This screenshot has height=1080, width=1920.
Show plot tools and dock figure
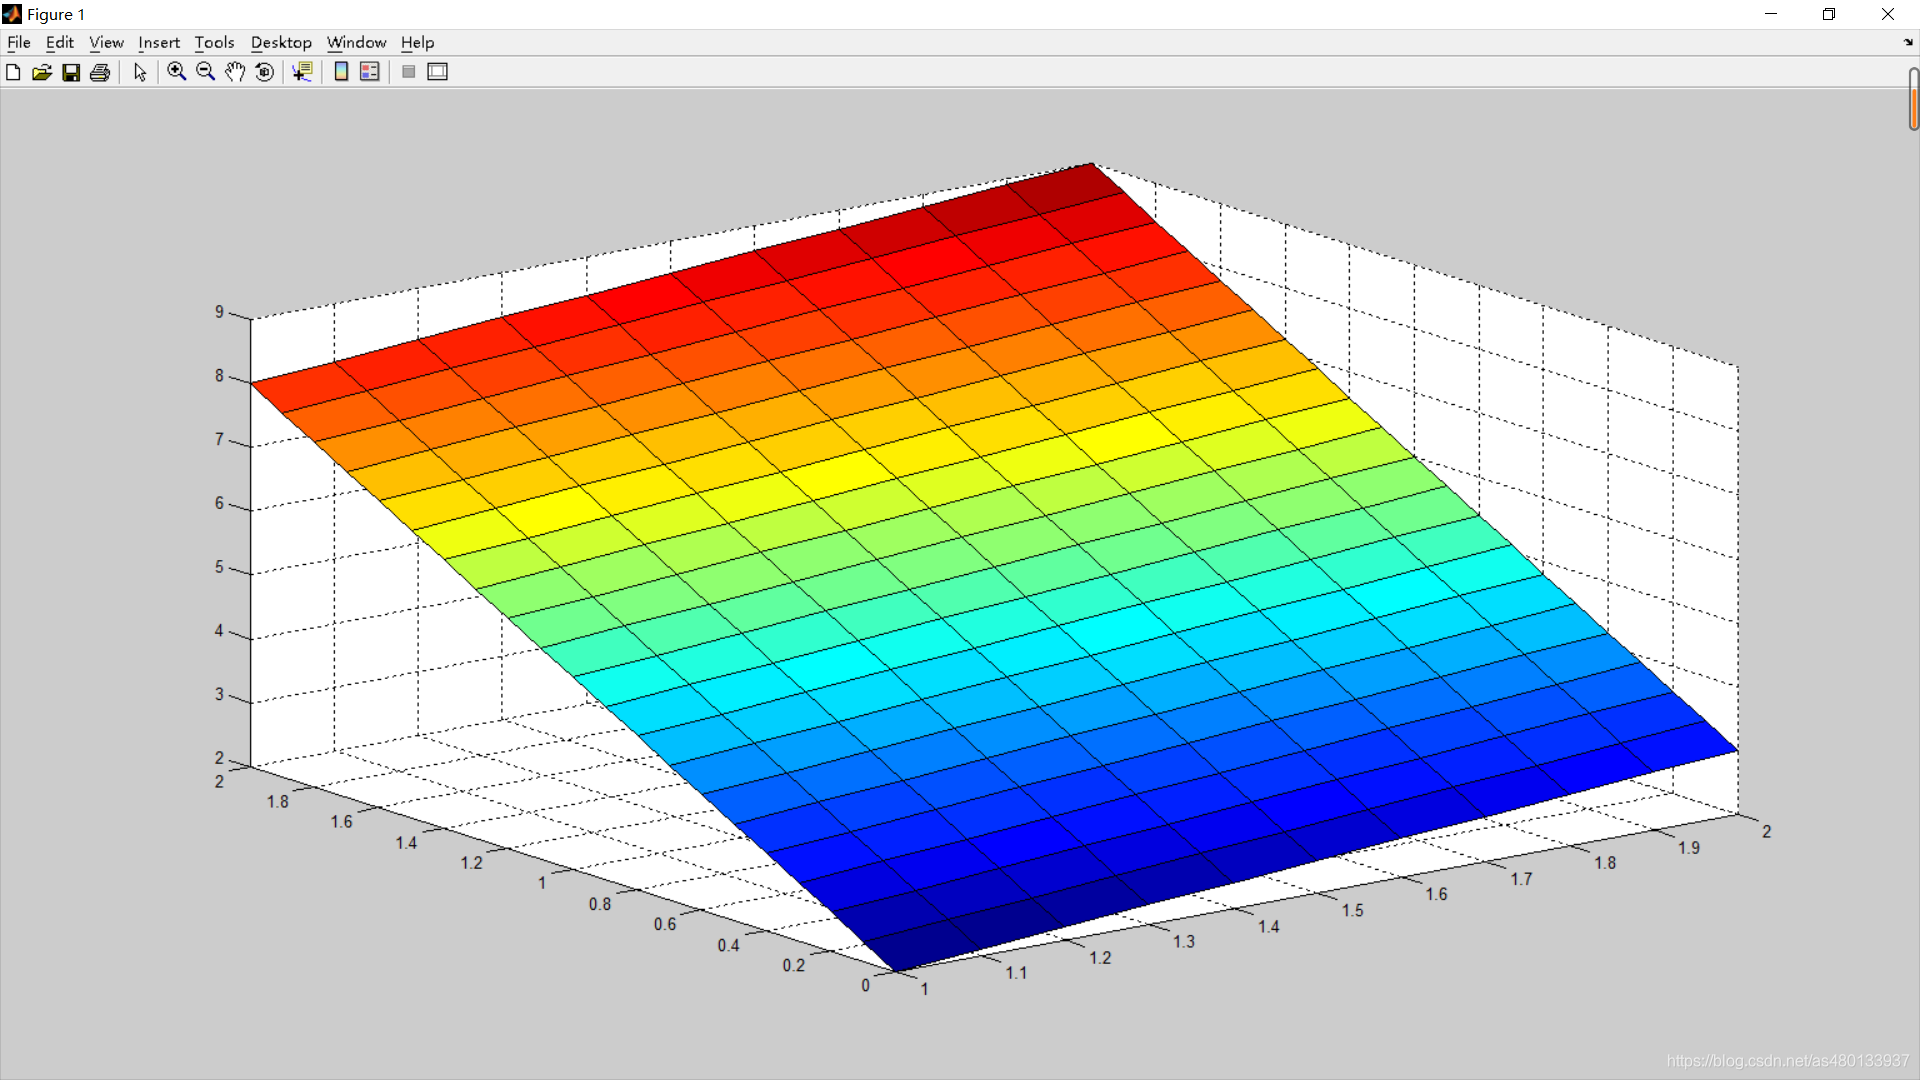pos(438,72)
